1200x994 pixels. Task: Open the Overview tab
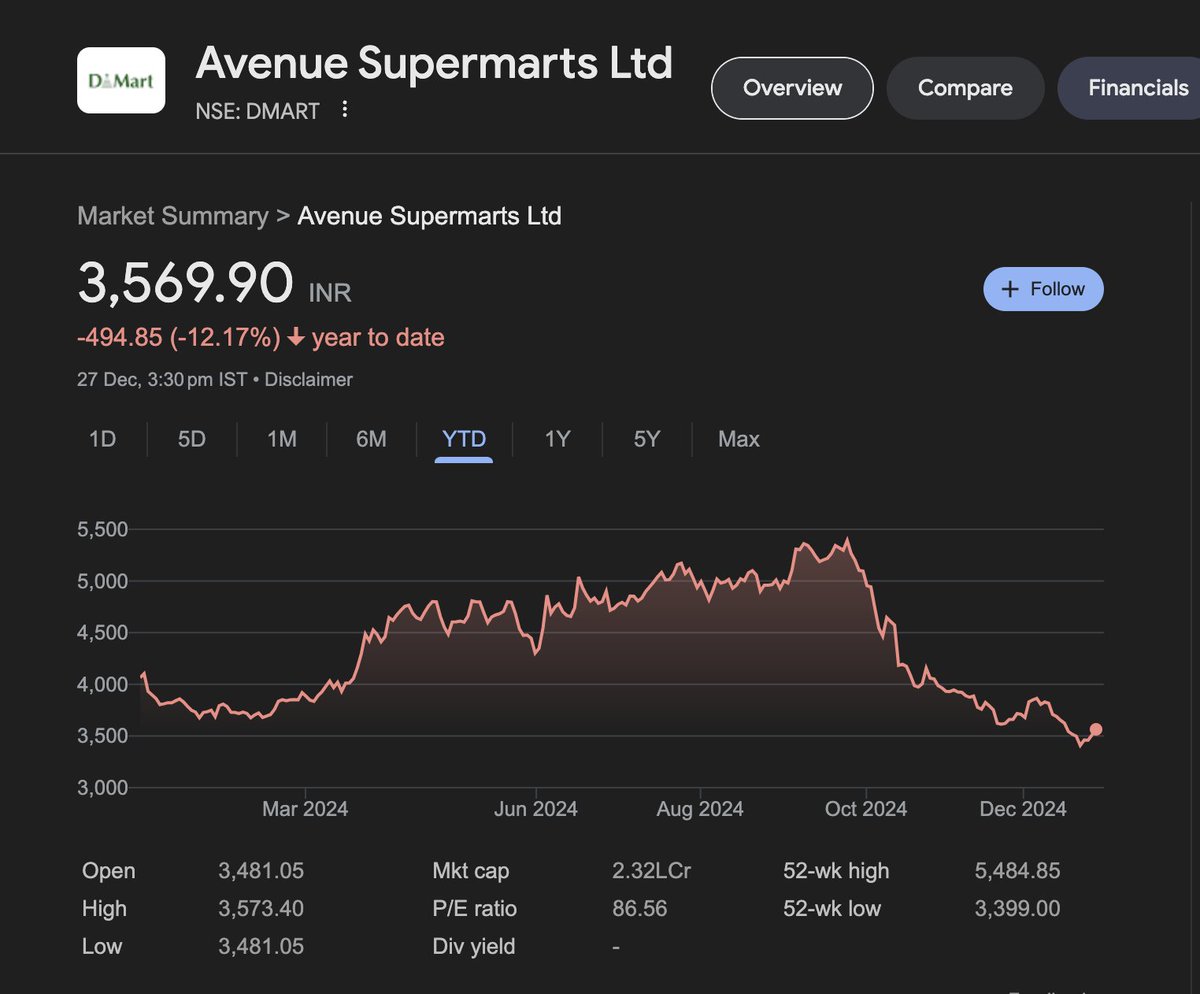coord(792,88)
